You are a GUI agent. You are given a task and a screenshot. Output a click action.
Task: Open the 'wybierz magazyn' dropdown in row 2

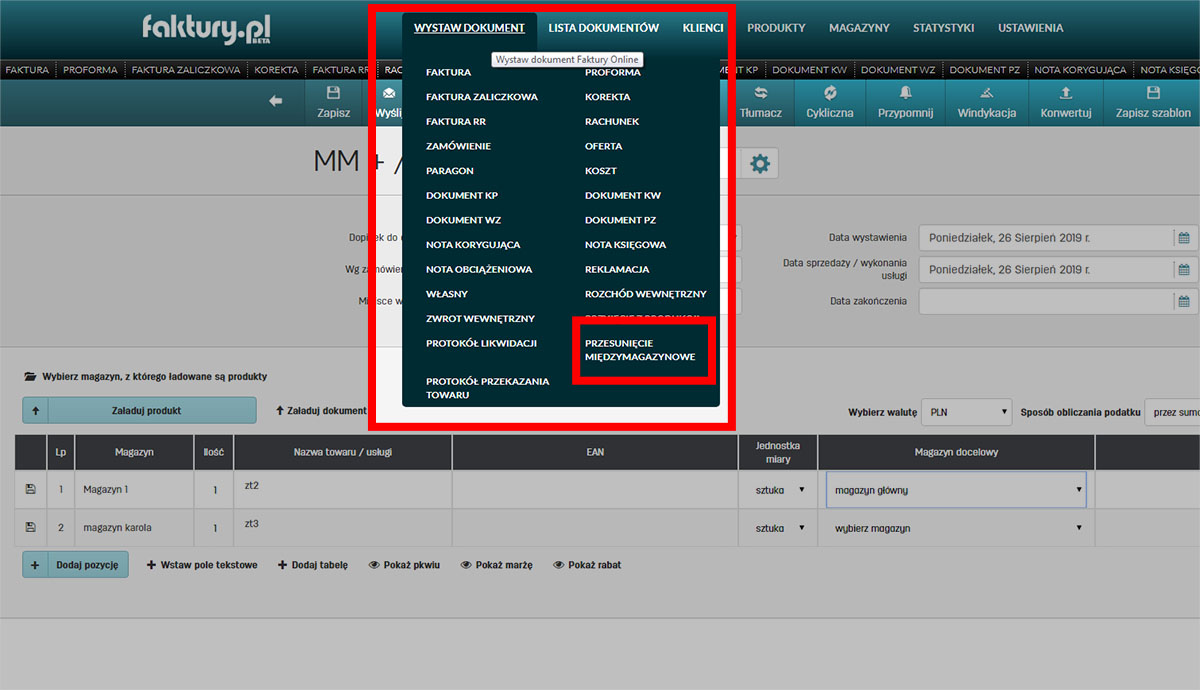(x=955, y=528)
